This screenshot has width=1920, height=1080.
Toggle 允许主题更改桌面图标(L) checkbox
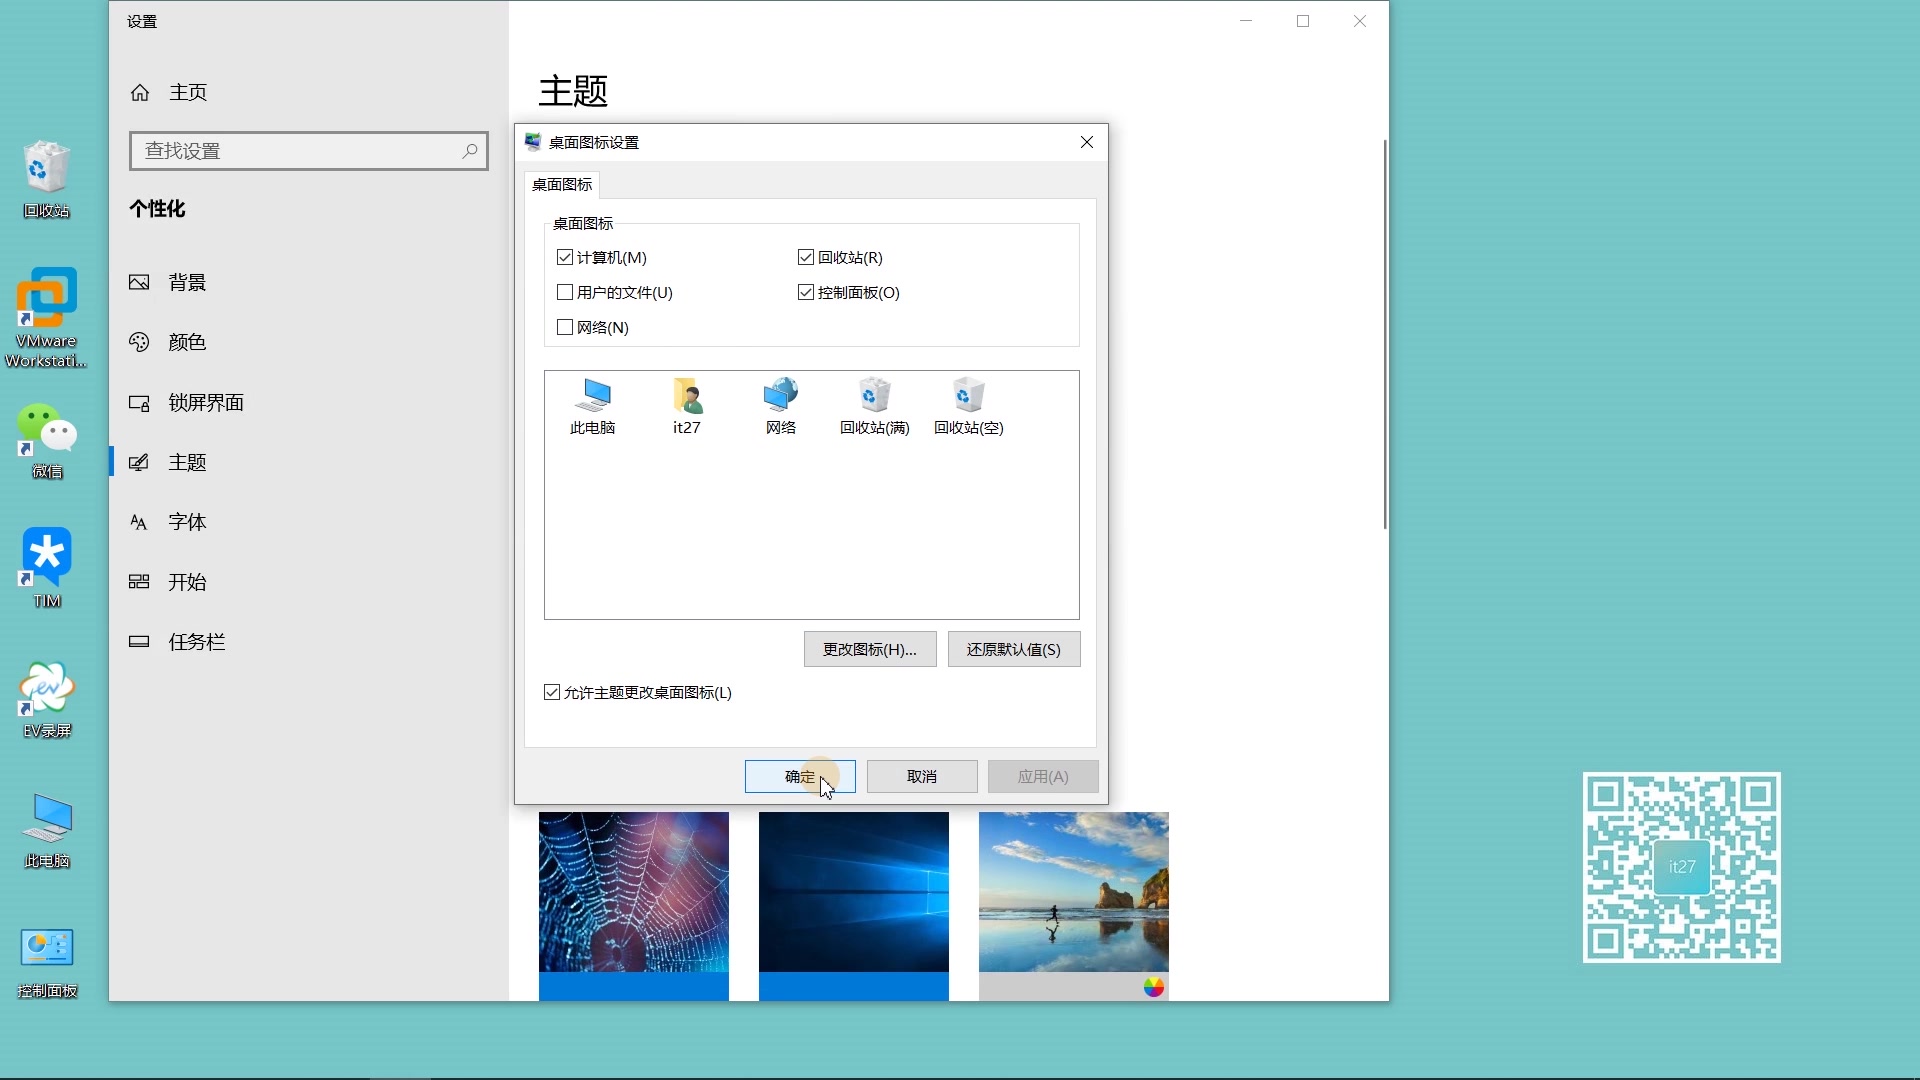coord(552,693)
